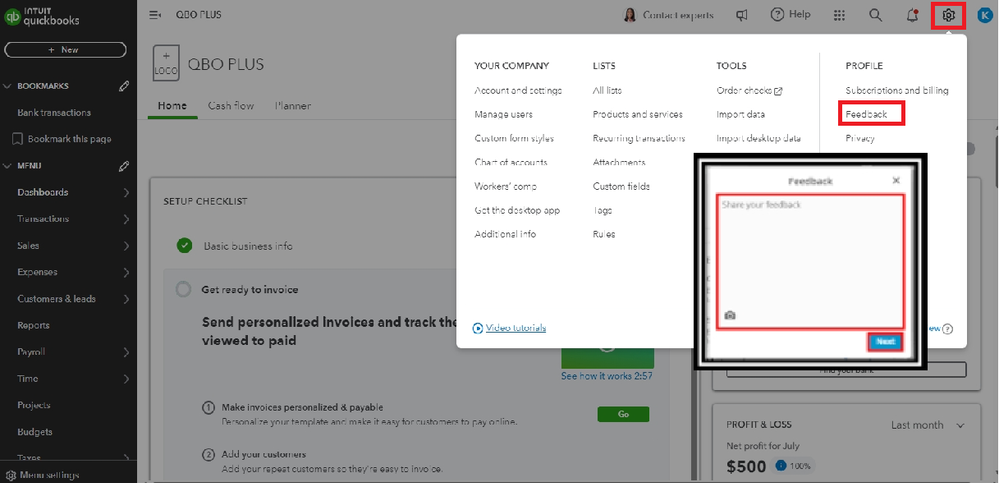999x483 pixels.
Task: Open Custom fields list
Action: (621, 187)
